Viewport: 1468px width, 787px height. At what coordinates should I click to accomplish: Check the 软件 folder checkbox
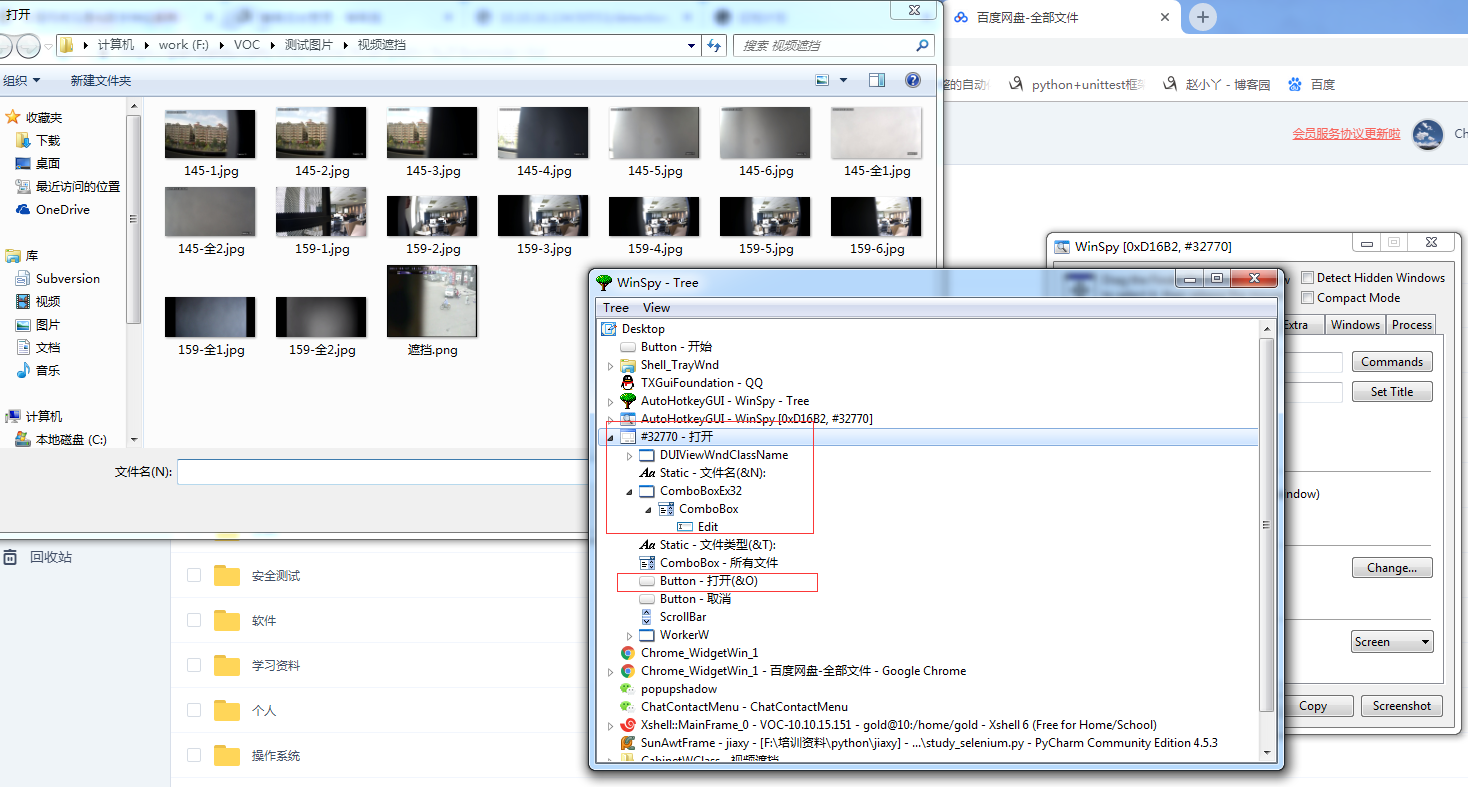[x=194, y=620]
